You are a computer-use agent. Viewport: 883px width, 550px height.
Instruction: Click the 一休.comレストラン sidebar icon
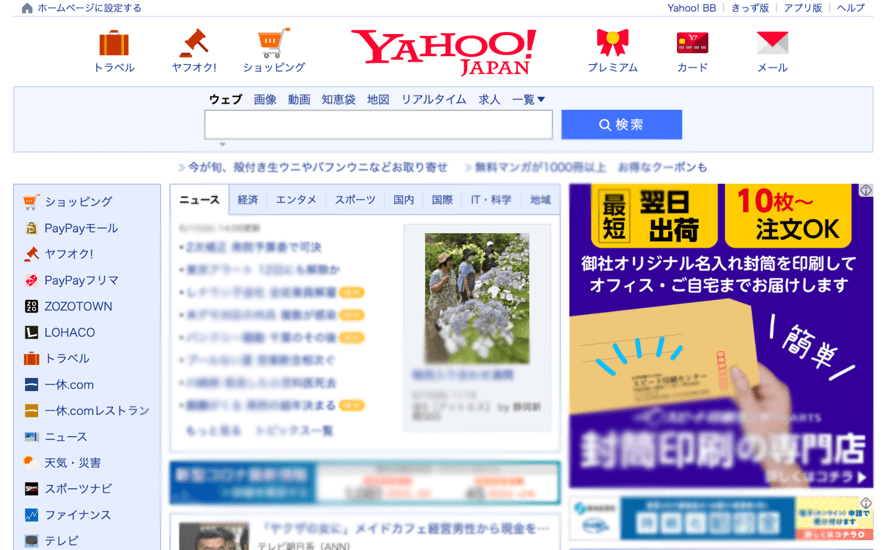click(31, 410)
